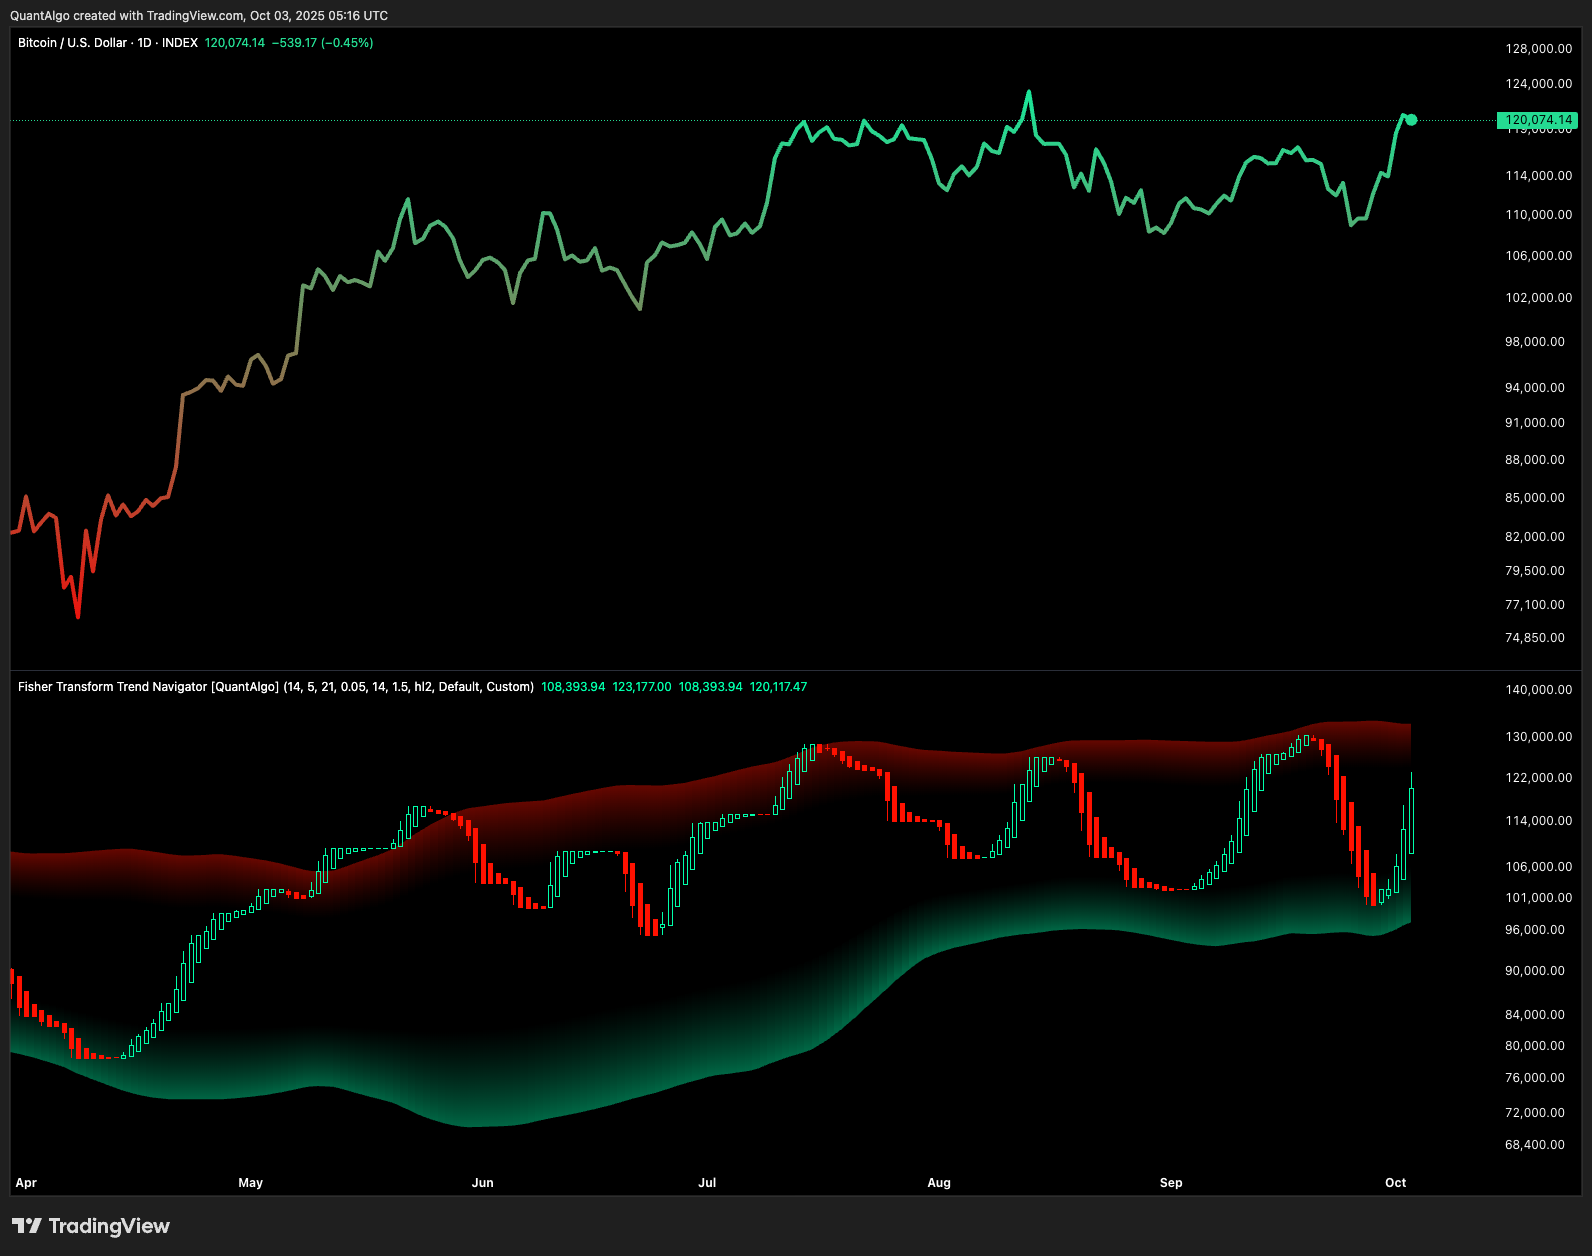
Task: Click the 80,000.00 indicator scale label
Action: pos(1535,1046)
